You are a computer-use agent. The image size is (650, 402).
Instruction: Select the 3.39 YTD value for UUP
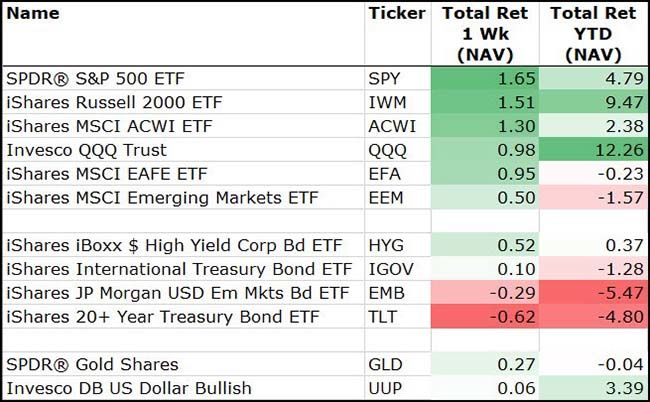pos(593,389)
